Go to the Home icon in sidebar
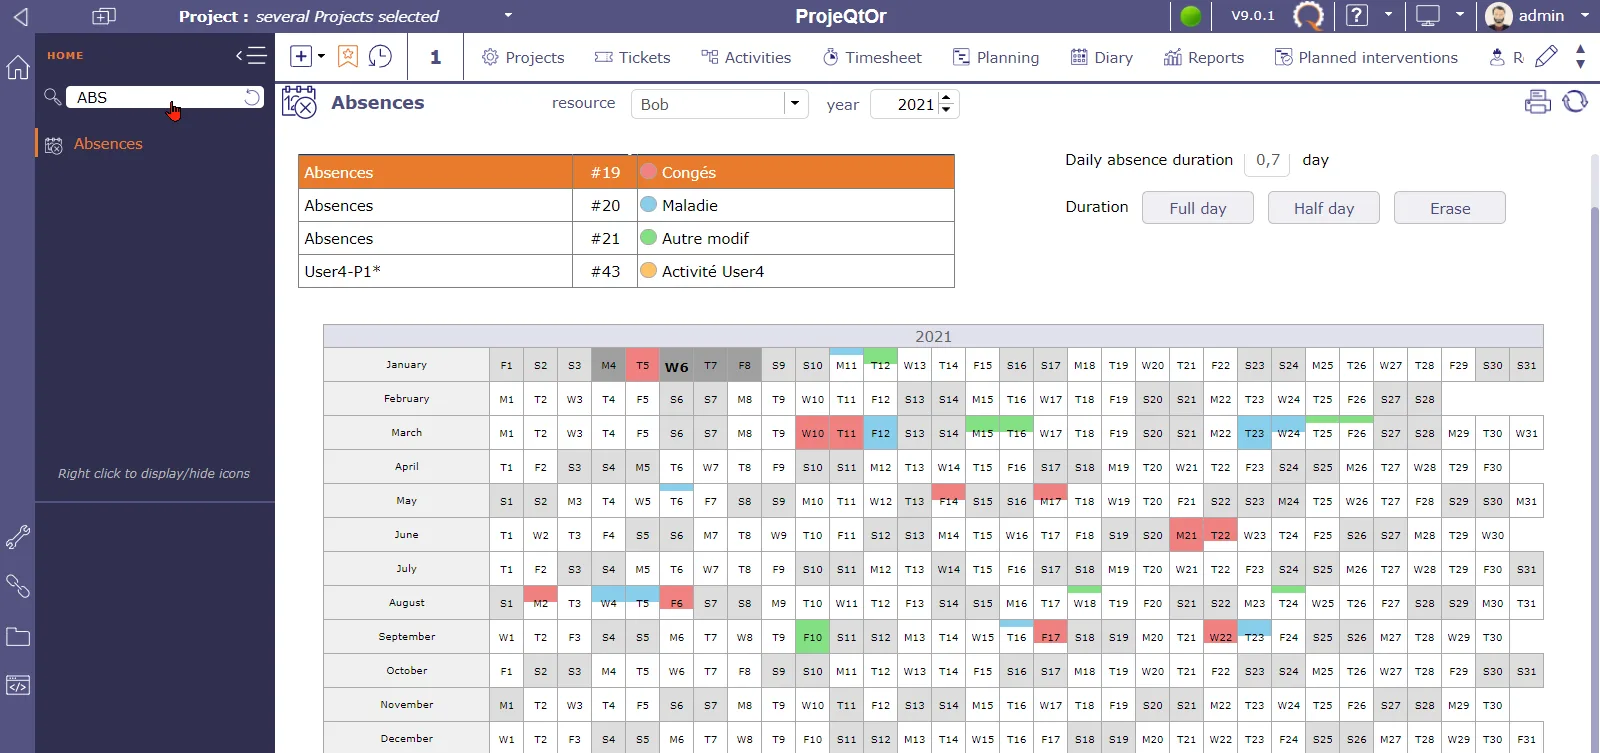1600x753 pixels. (x=18, y=67)
